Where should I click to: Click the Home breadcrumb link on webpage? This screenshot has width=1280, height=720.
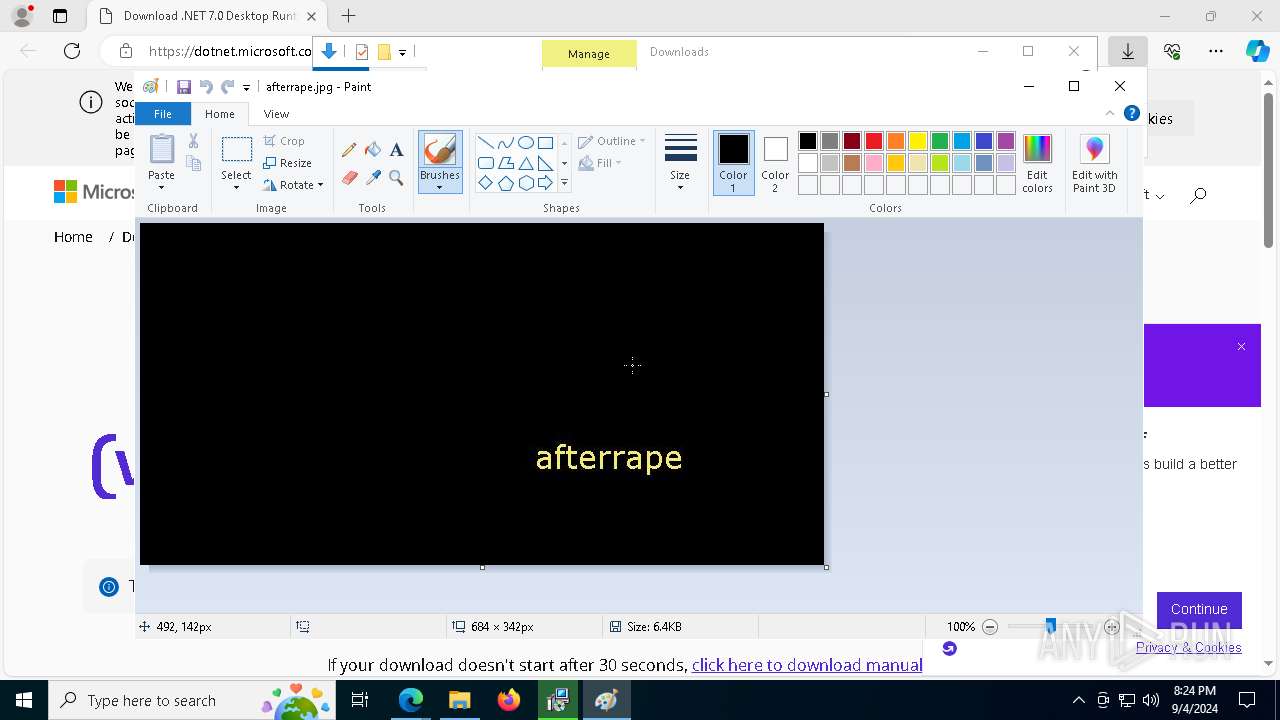(73, 237)
